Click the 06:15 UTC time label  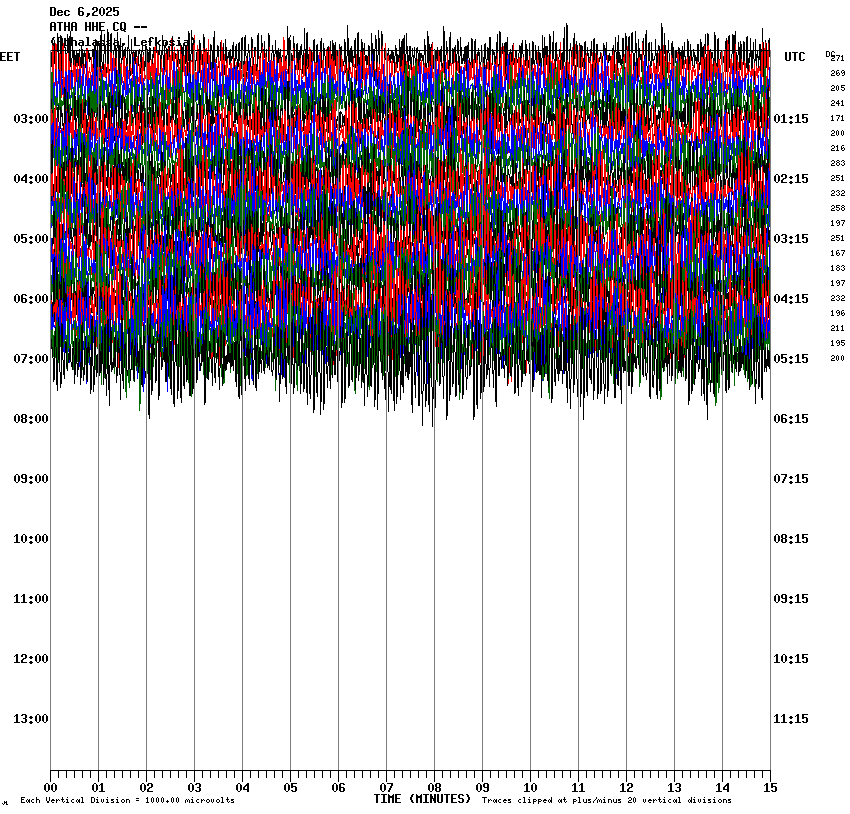(791, 419)
